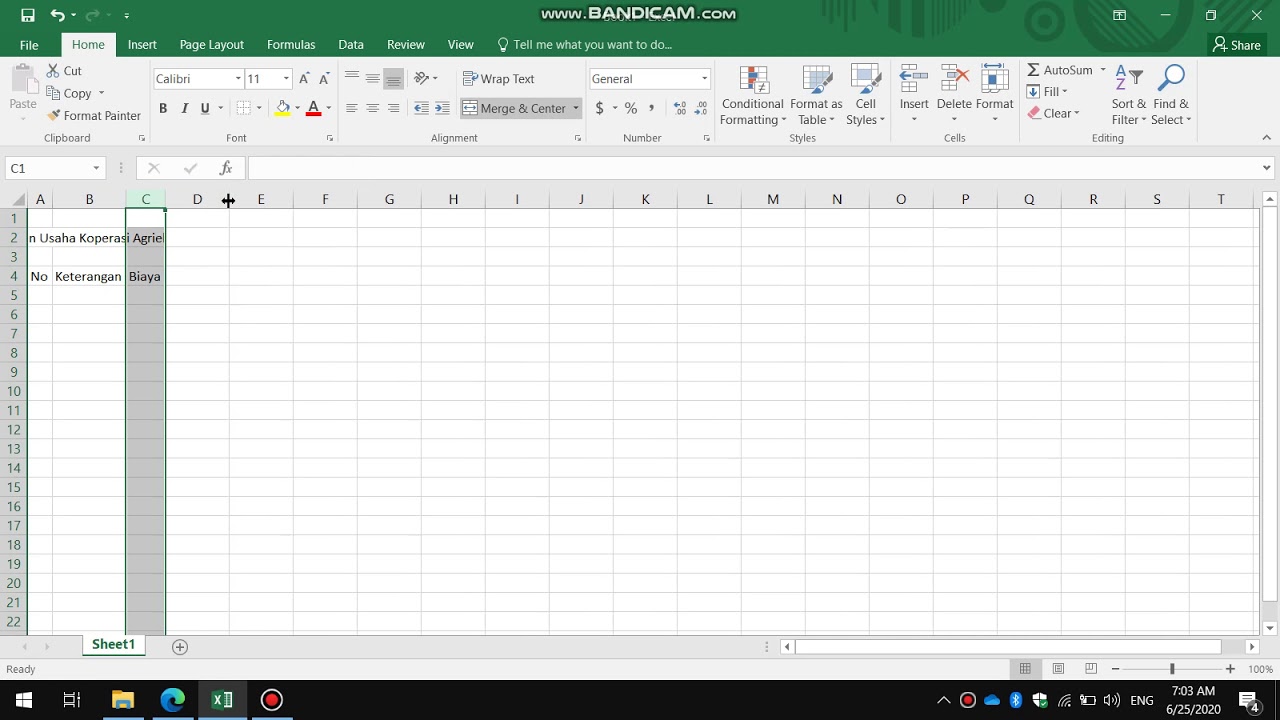Apply the borders icon
The height and width of the screenshot is (720, 1280).
pos(244,108)
